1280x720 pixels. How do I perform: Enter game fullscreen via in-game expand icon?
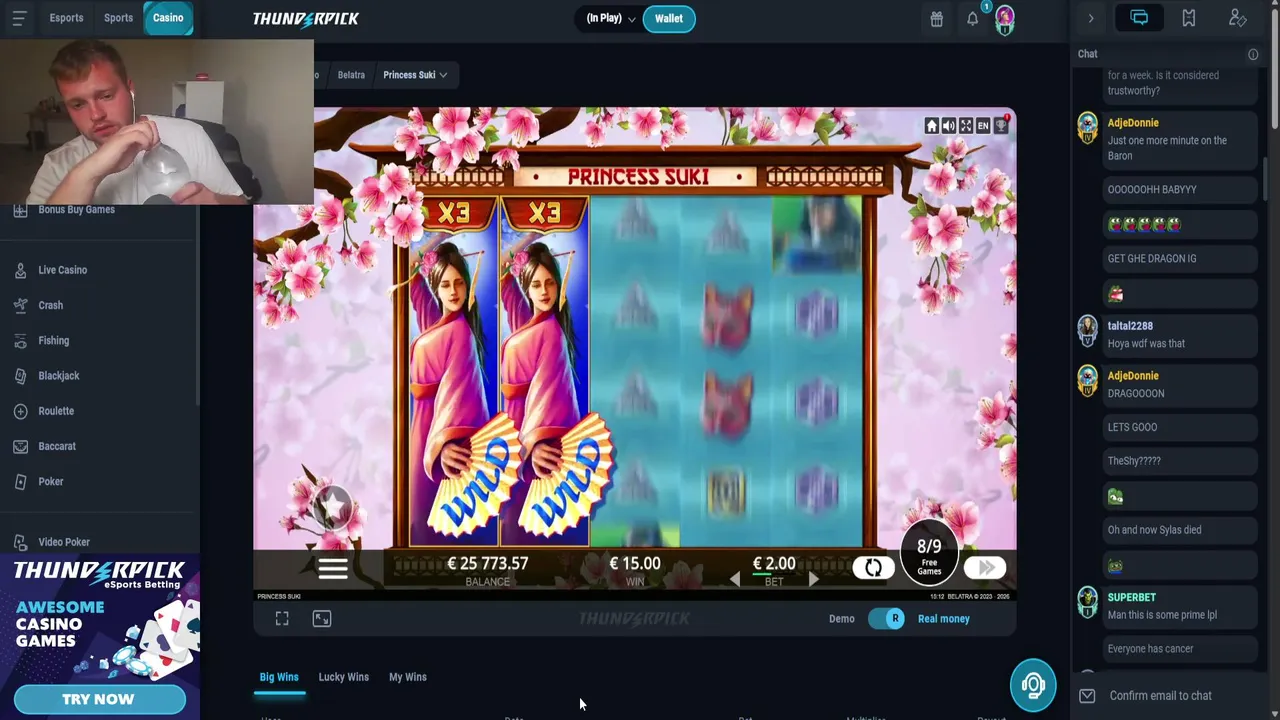(965, 126)
